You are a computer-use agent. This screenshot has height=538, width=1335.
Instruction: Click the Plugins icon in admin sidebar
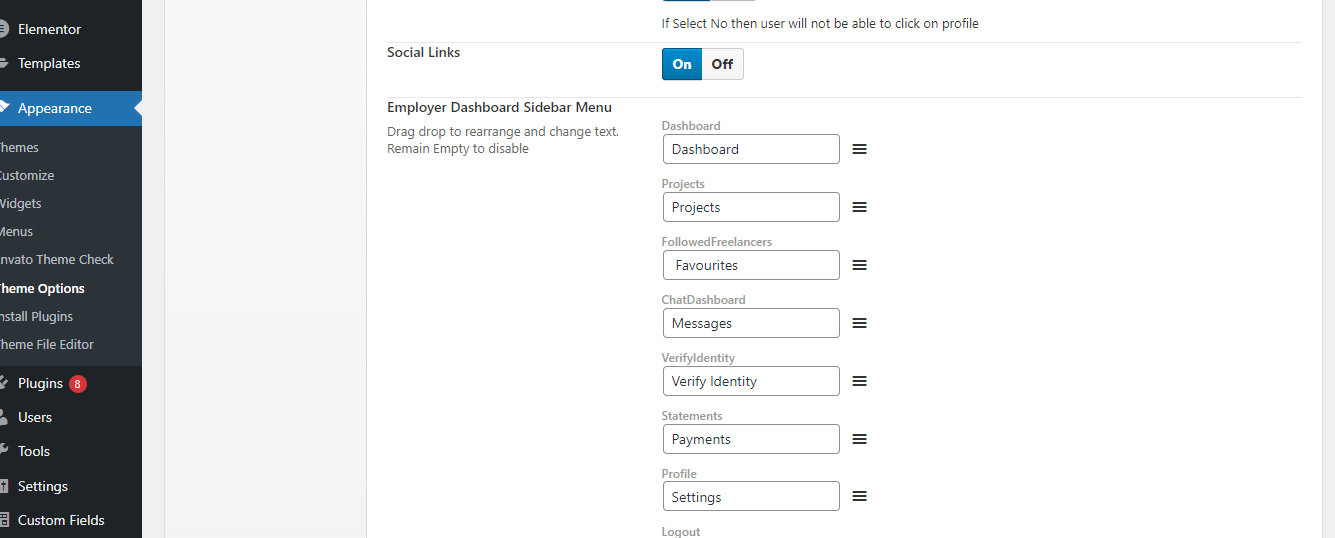click(x=4, y=383)
